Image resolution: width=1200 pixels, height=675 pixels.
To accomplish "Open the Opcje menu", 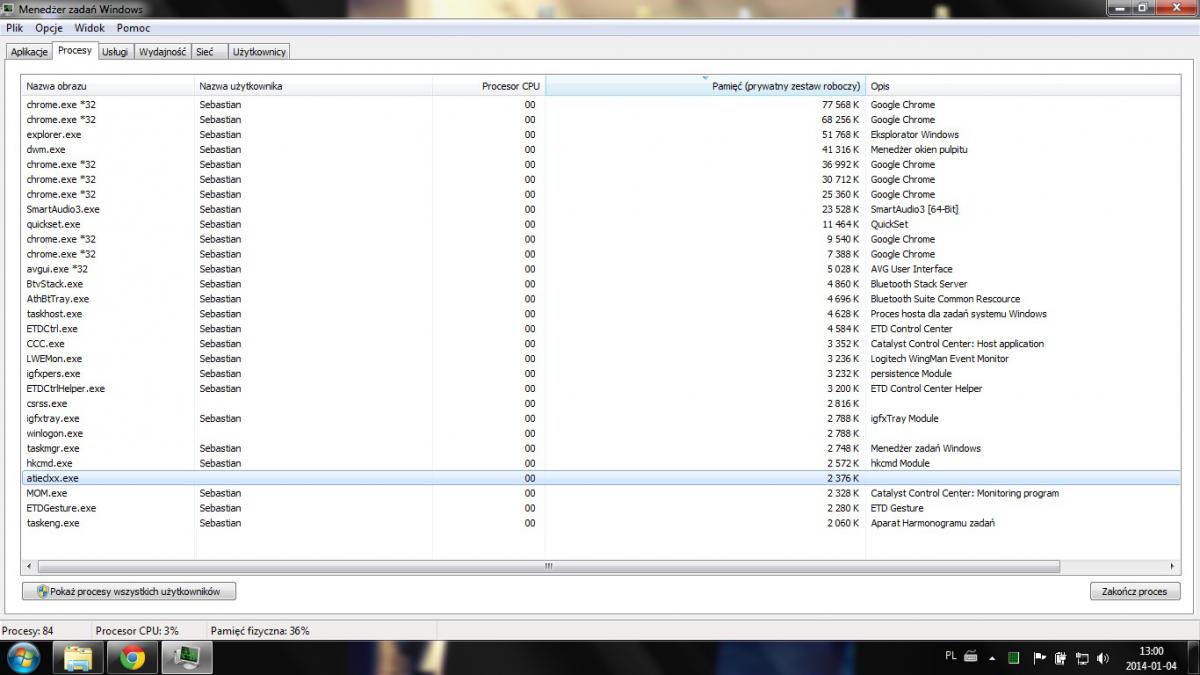I will [48, 28].
